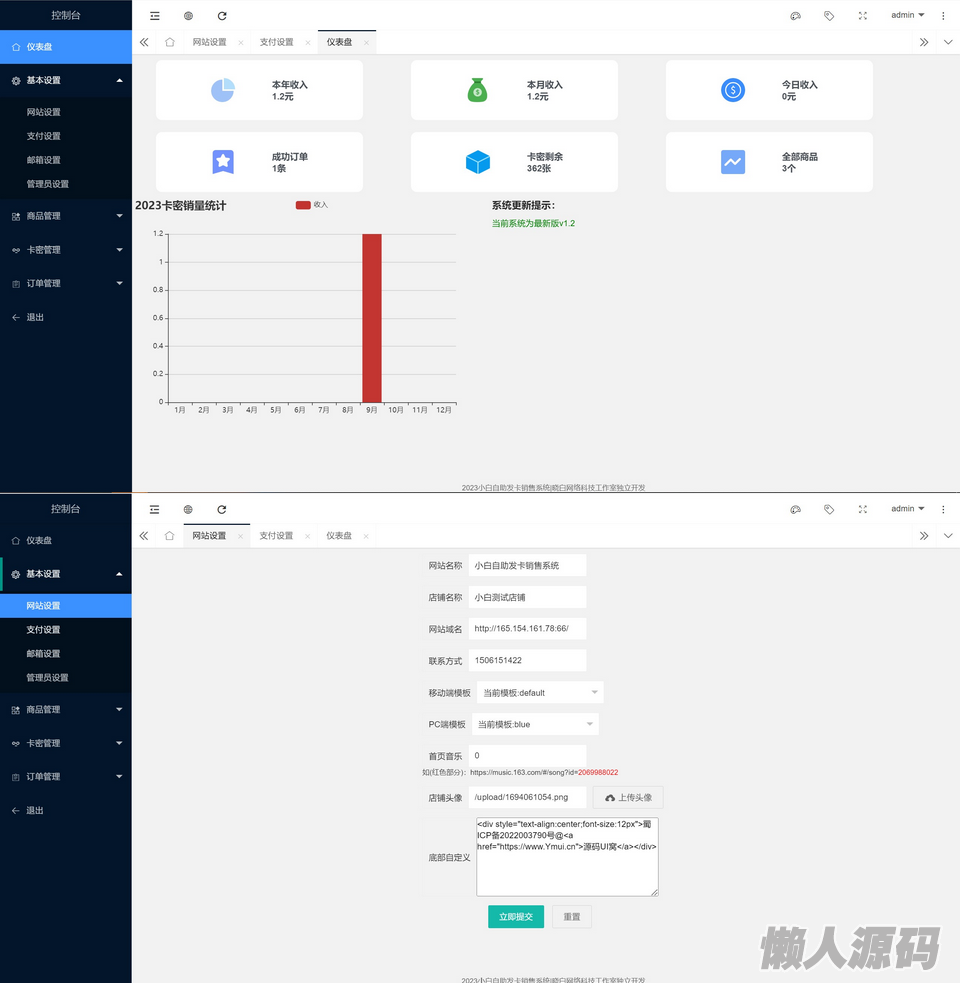Click the 重置 reset button
960x983 pixels.
point(572,917)
